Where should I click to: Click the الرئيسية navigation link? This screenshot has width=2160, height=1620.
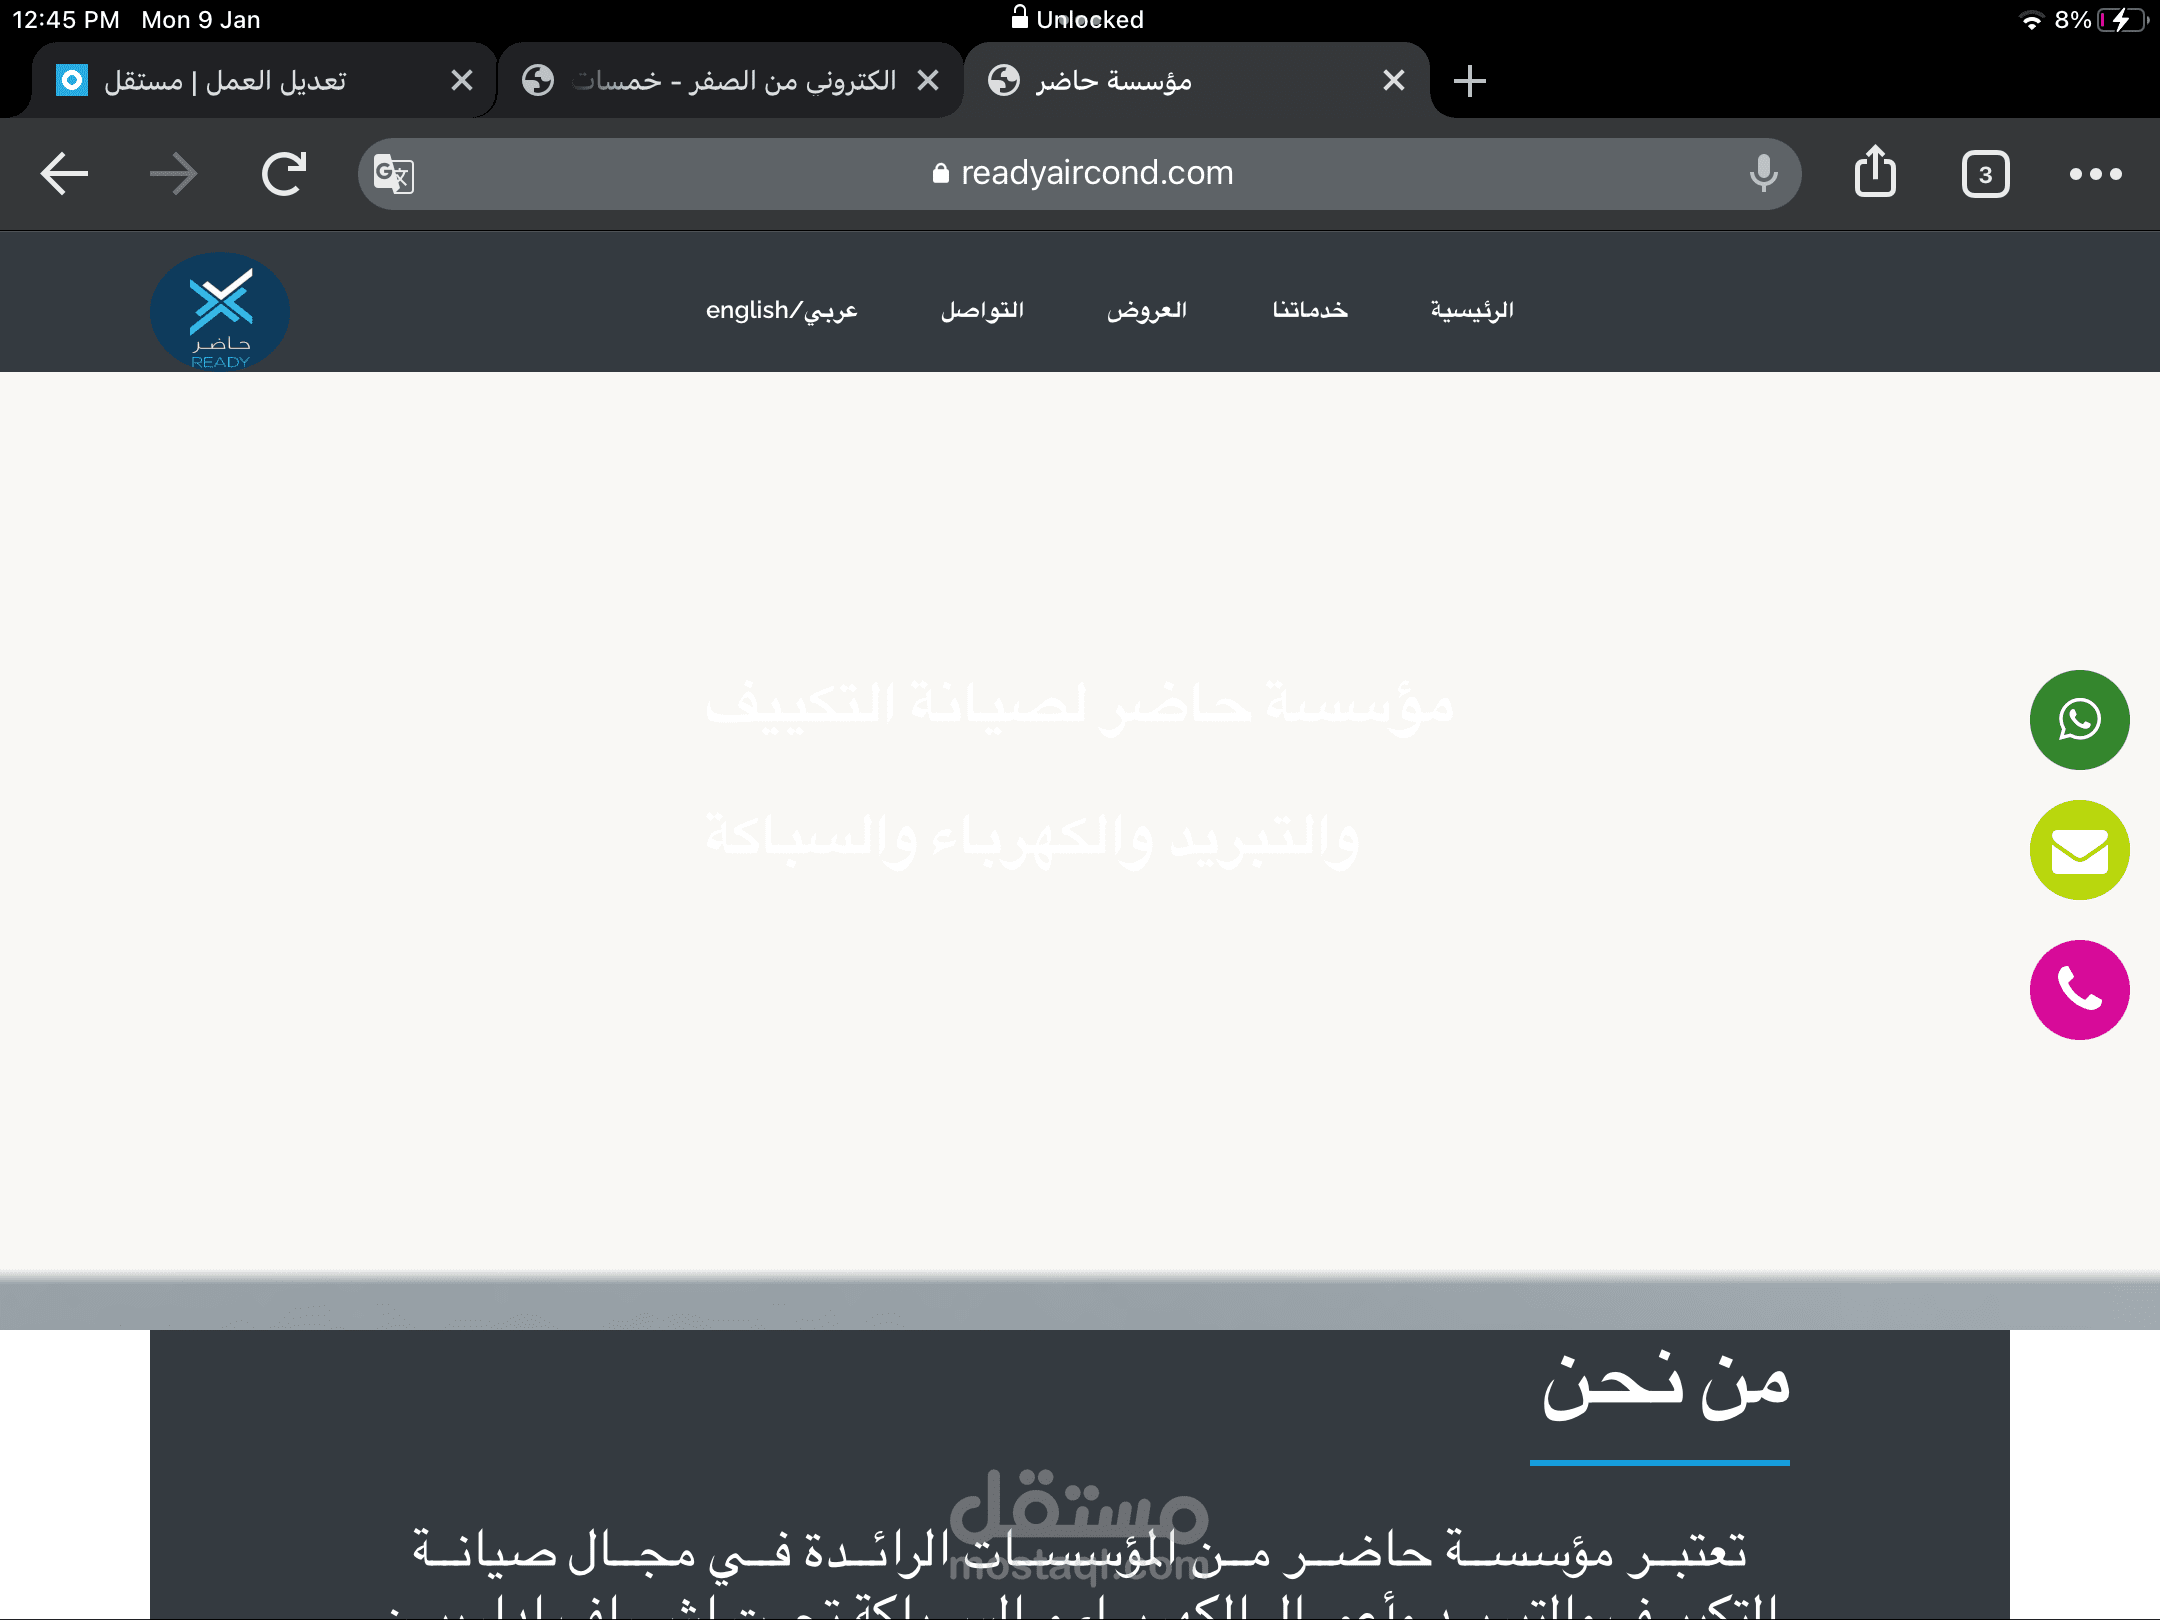1471,310
